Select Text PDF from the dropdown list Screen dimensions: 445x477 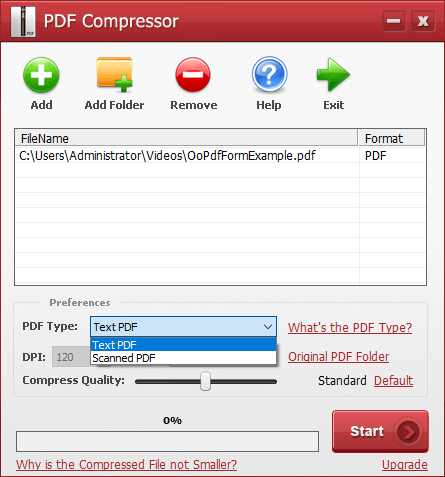pos(183,345)
